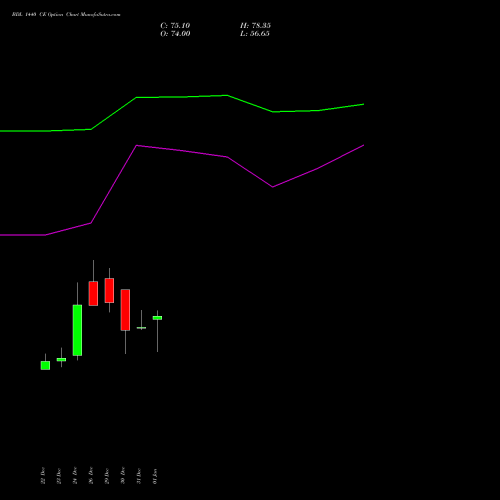Click the purple indicator line
This screenshot has height=500, width=500.
pyautogui.click(x=182, y=151)
